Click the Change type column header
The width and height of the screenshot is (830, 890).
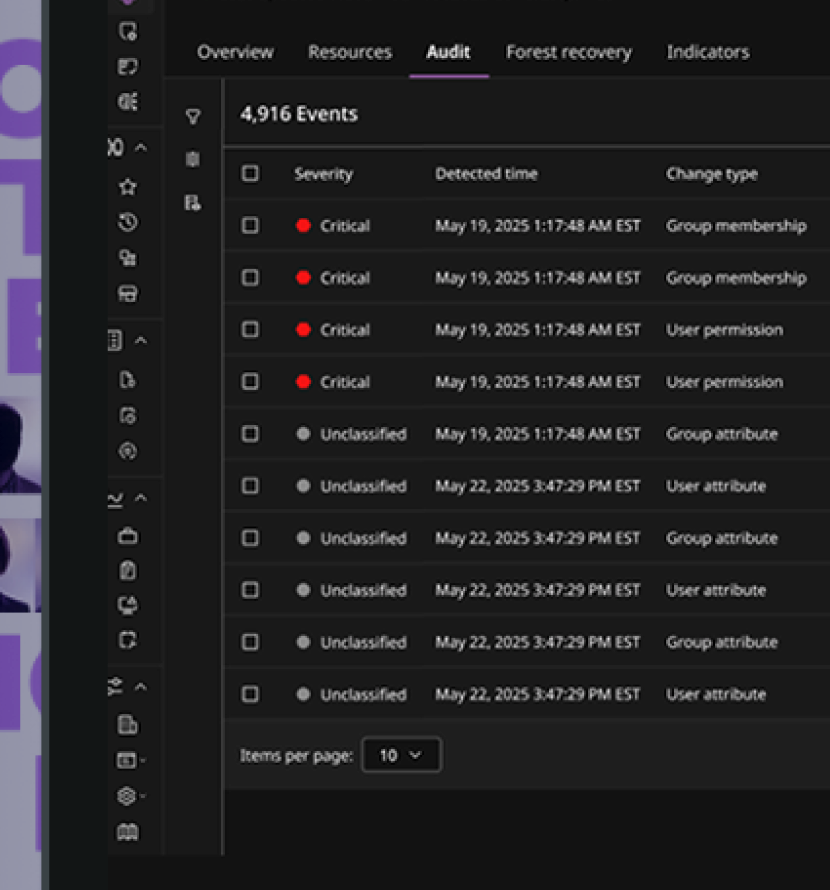(x=711, y=174)
